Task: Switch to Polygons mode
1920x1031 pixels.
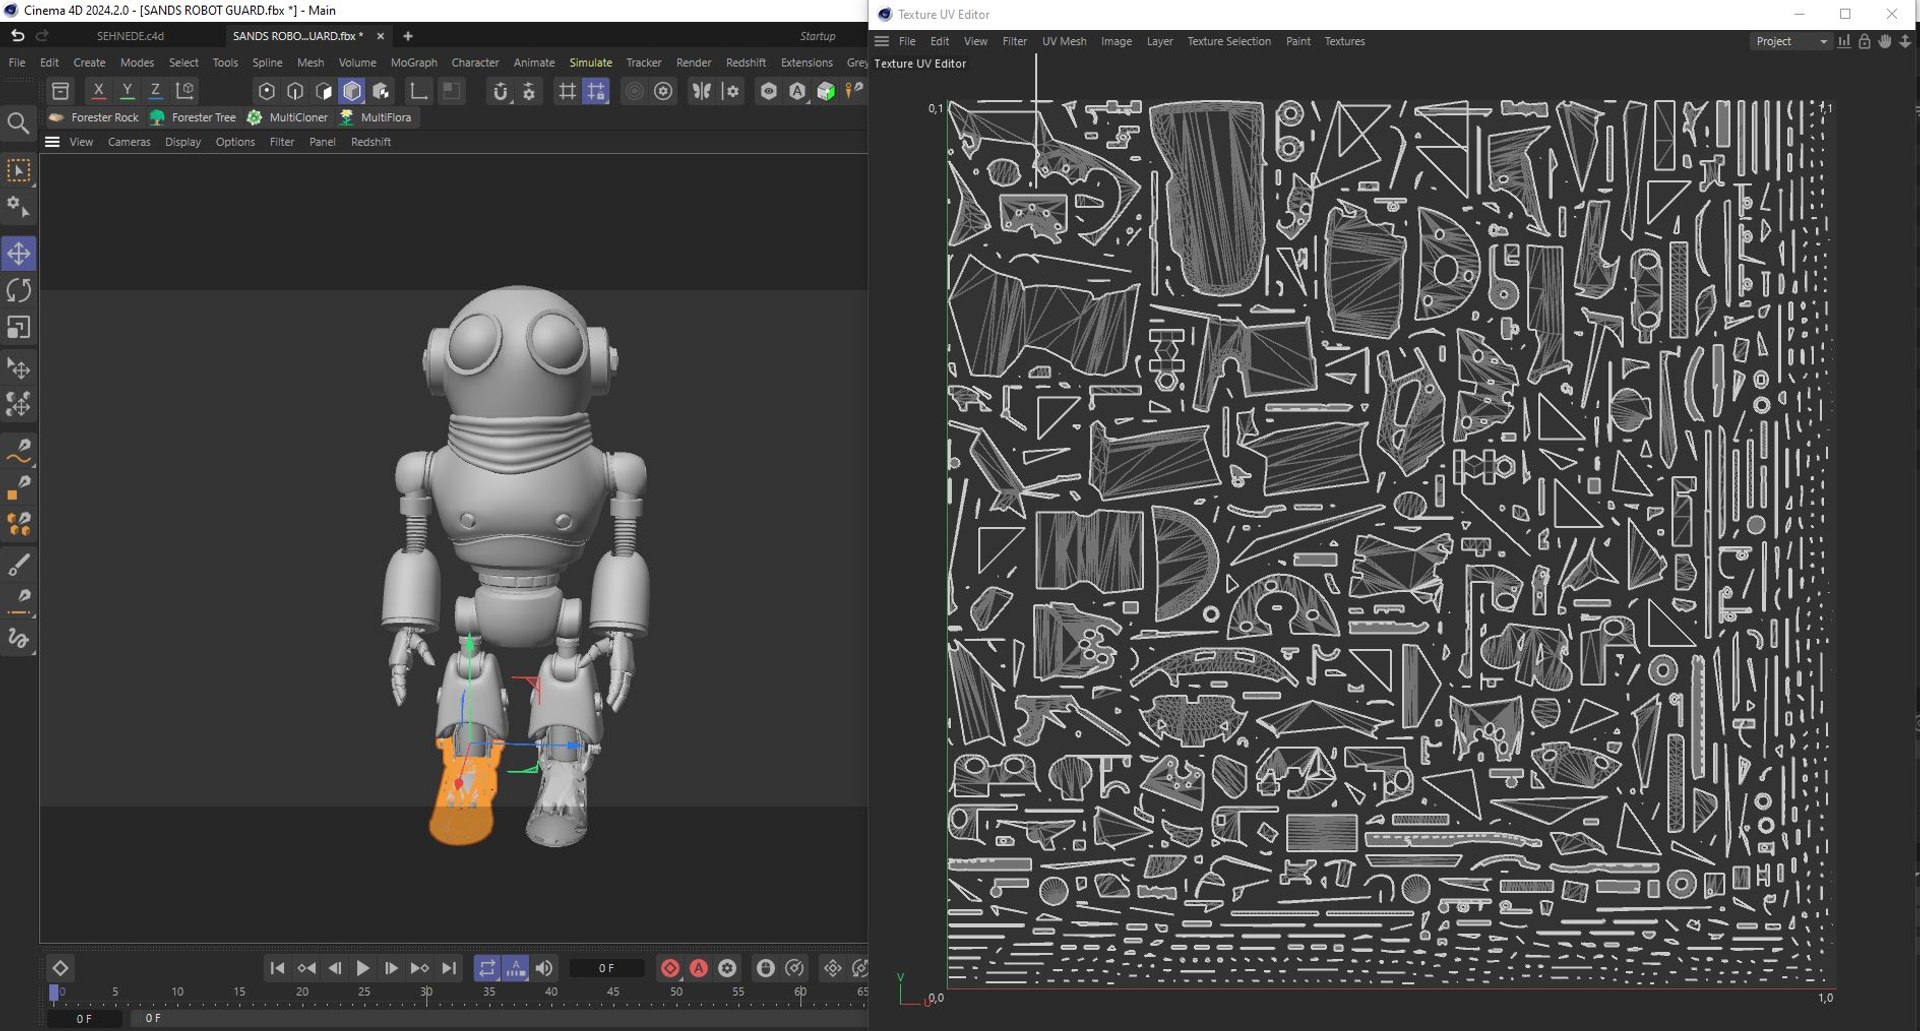Action: click(323, 91)
